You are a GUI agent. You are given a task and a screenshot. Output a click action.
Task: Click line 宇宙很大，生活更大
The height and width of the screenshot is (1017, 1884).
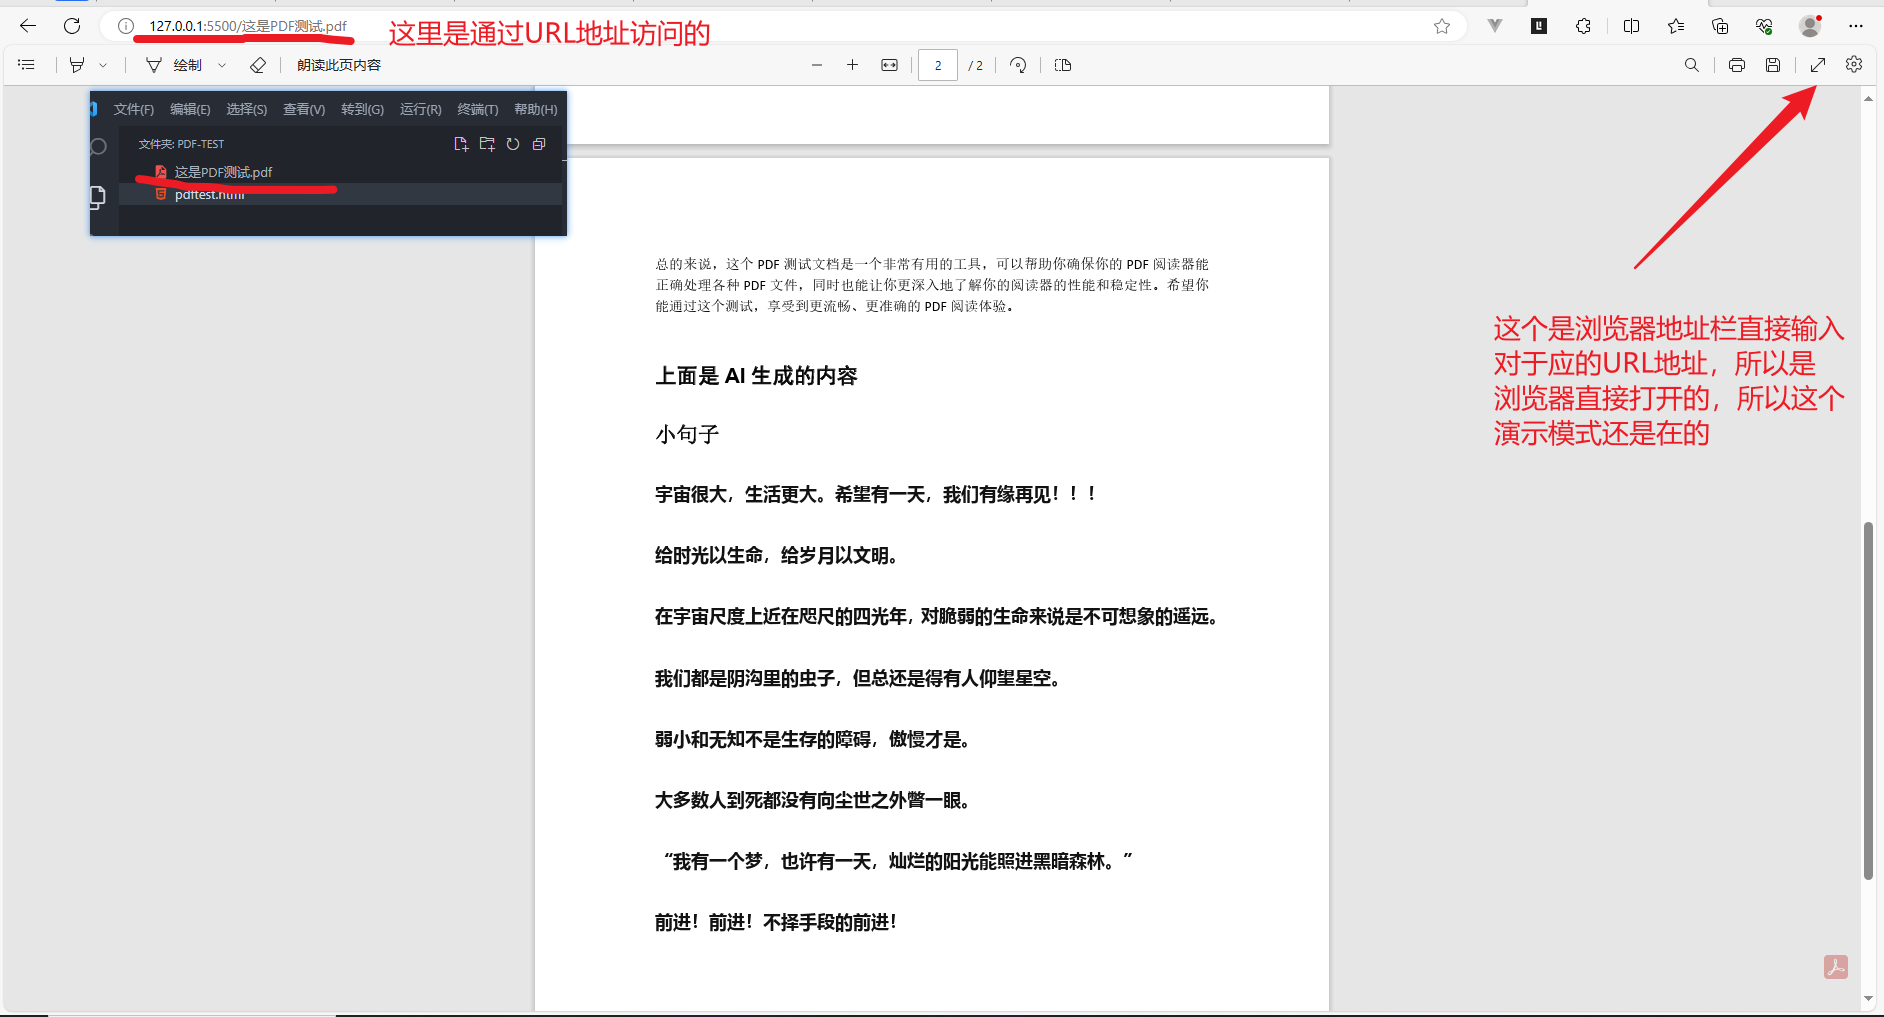(x=875, y=494)
